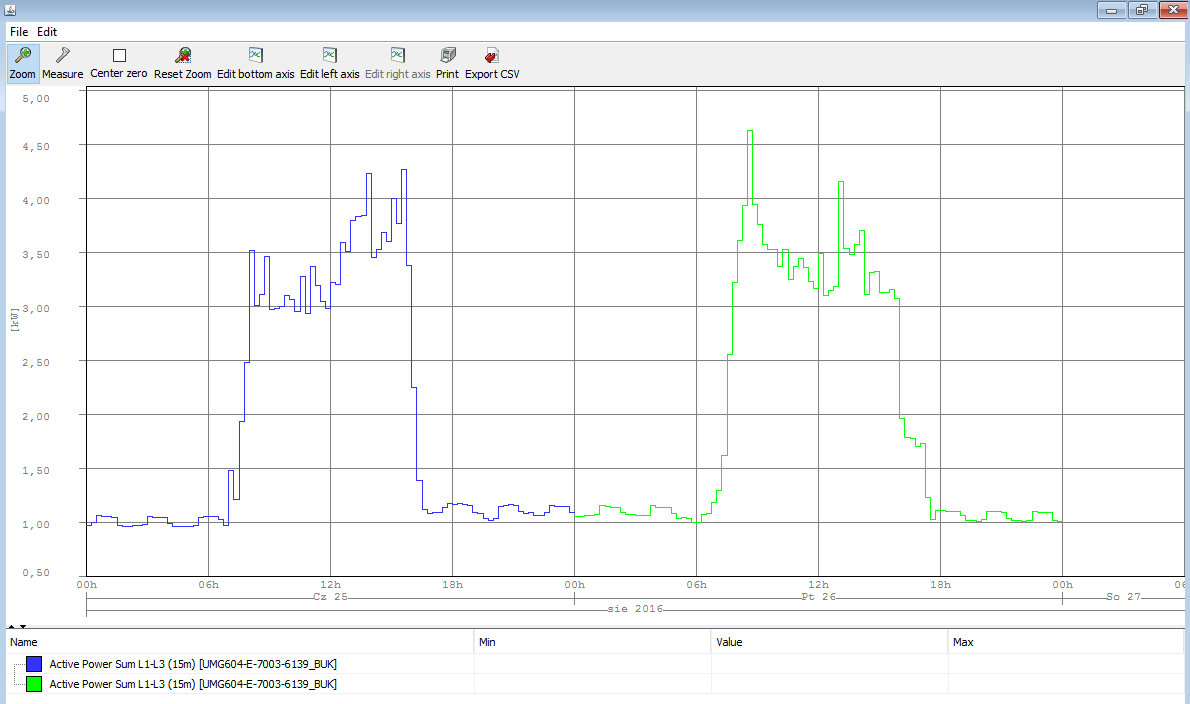Click the Max column header
The width and height of the screenshot is (1190, 704).
(1066, 642)
